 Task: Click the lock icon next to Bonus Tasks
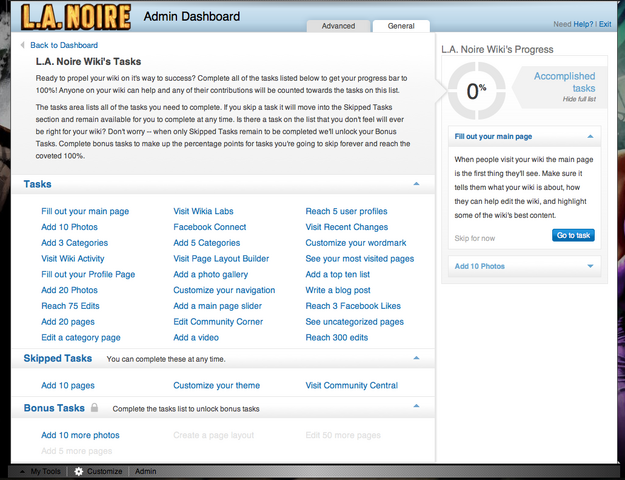94,407
